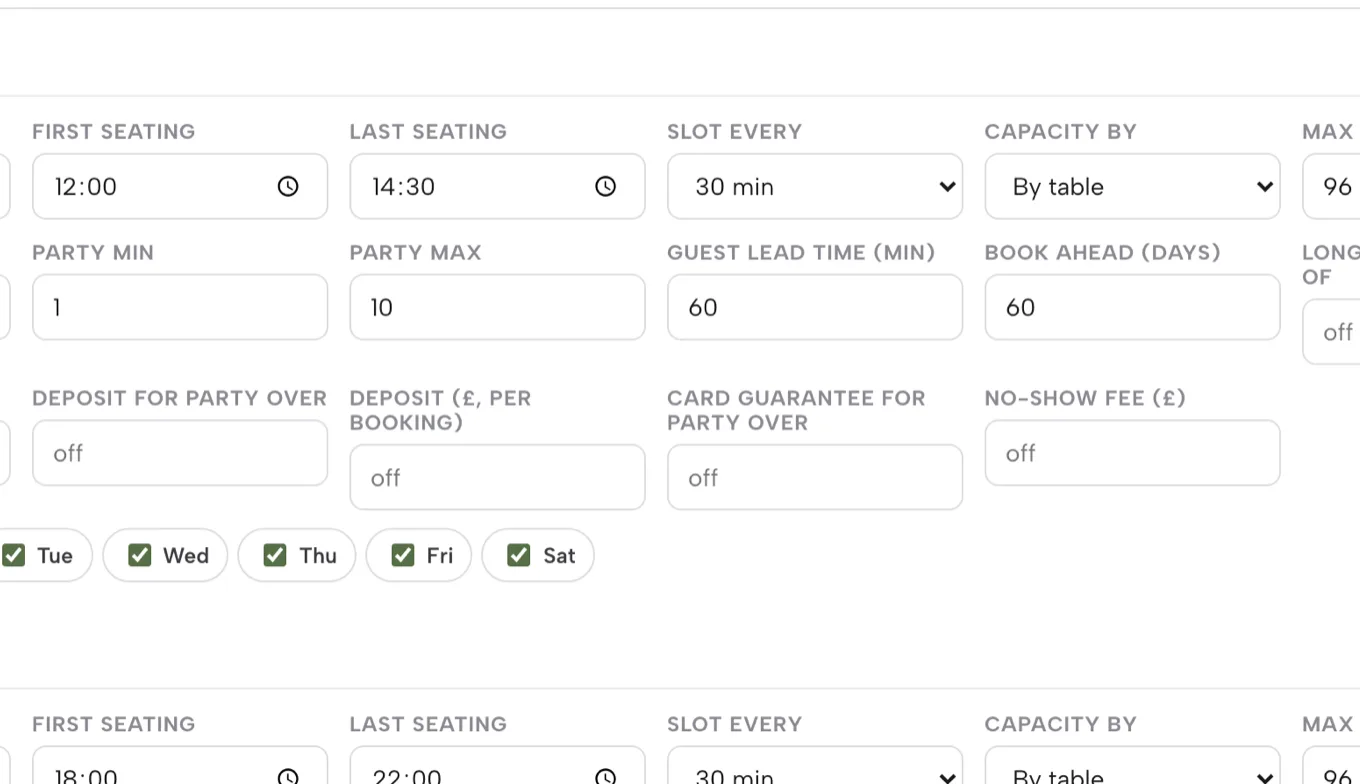
Task: Open the Capacity By dropdown beside 14:30 row
Action: coord(1133,186)
